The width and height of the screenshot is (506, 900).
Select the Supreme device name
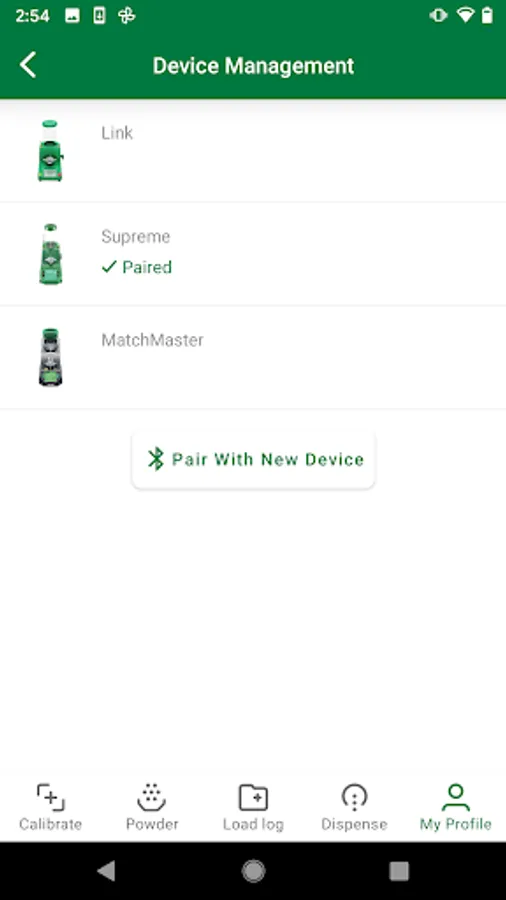pos(136,236)
